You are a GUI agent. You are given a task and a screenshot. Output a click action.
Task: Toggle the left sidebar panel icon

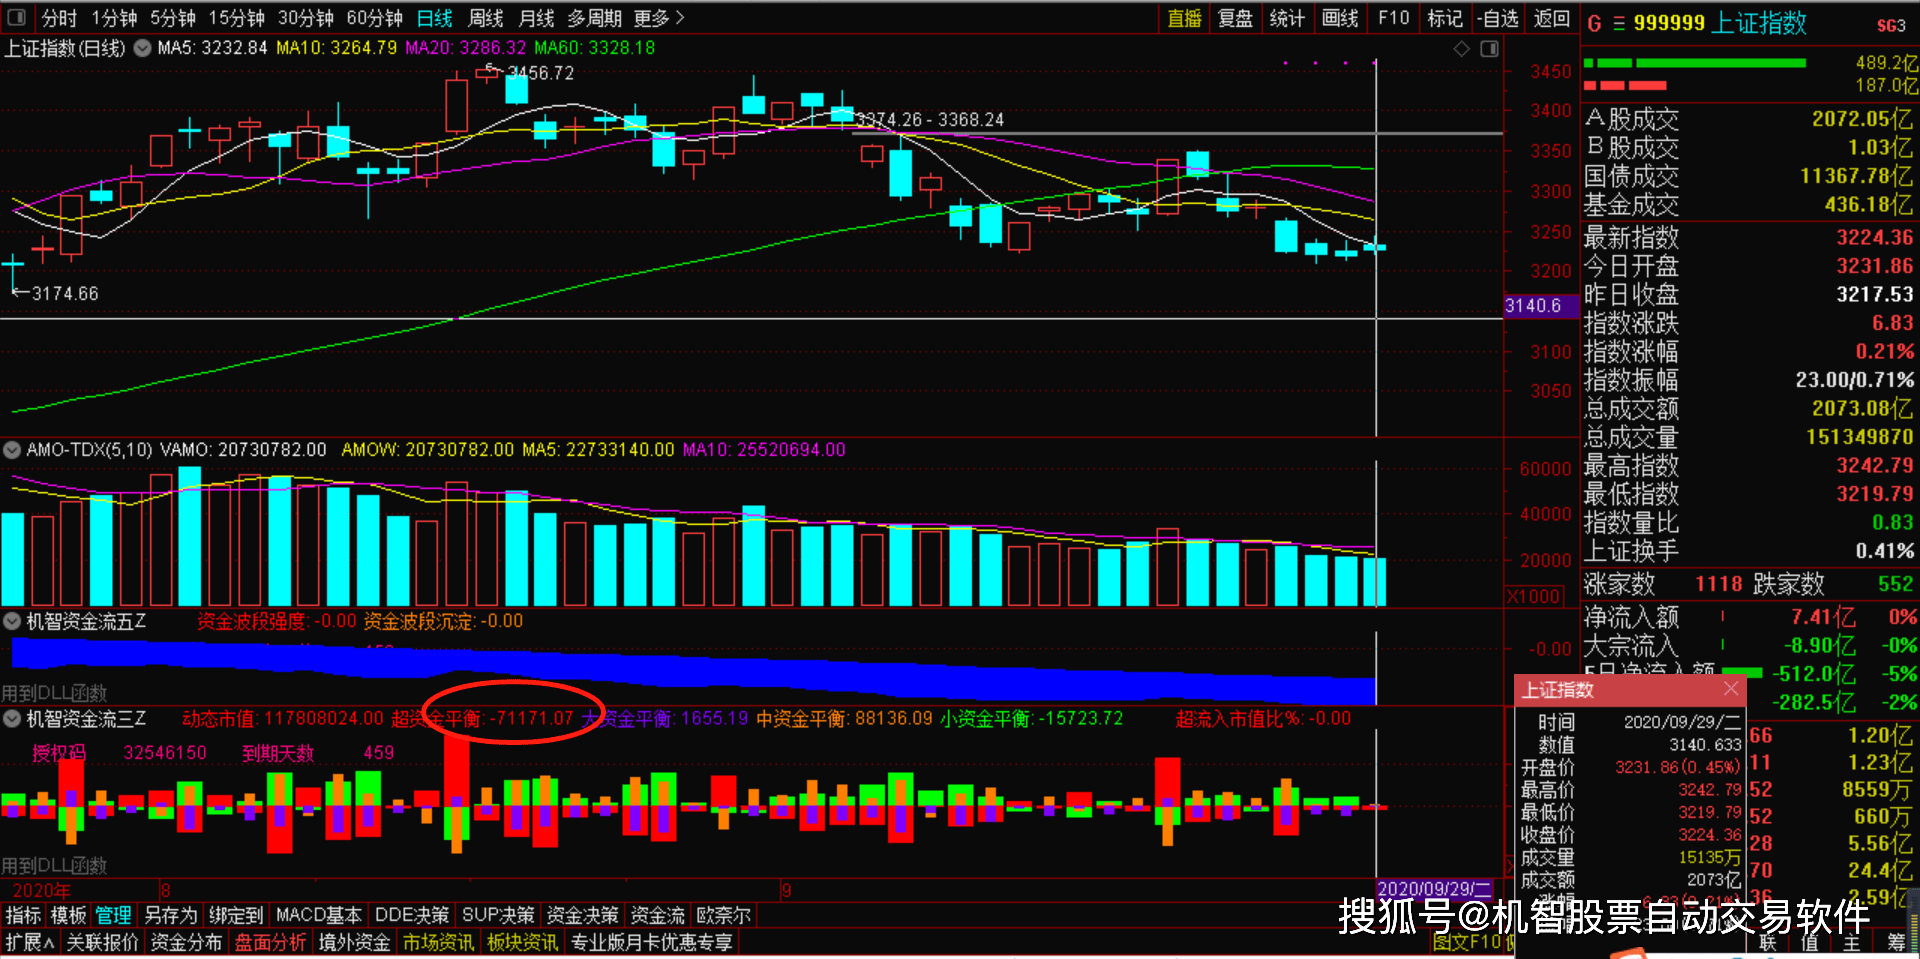tap(16, 17)
